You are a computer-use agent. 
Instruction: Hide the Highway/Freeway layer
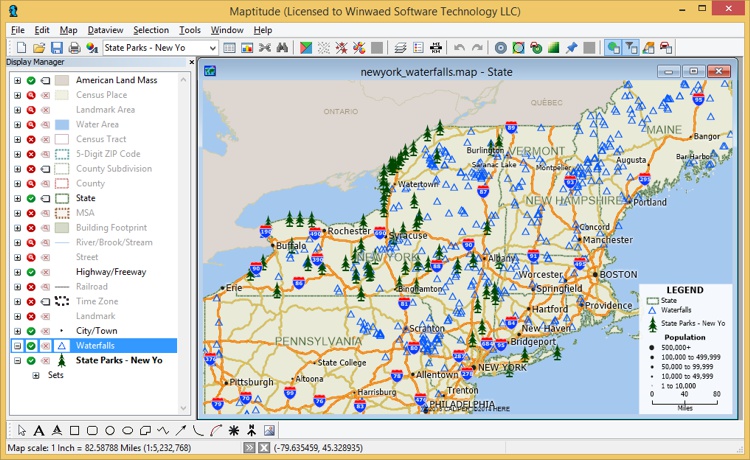point(32,272)
